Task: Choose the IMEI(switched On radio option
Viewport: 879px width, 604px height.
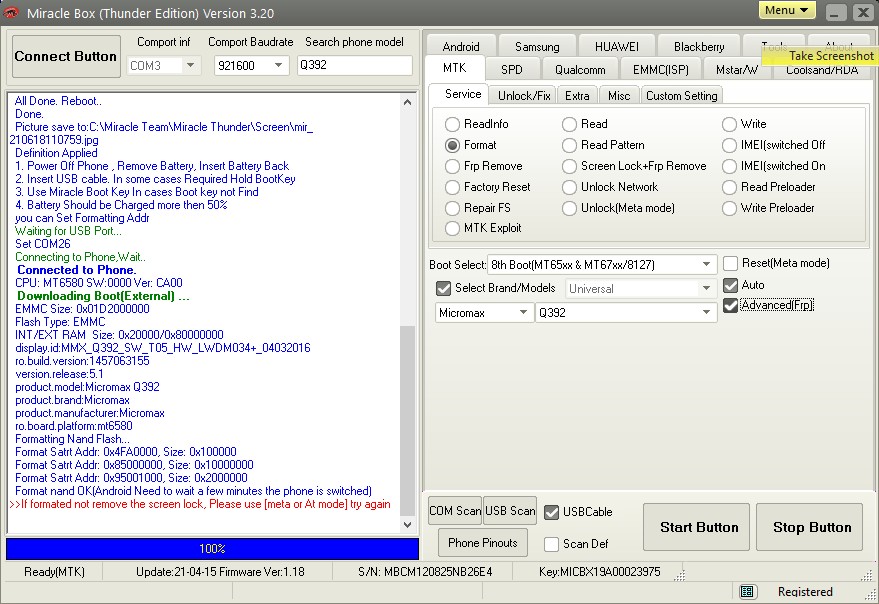Action: pyautogui.click(x=729, y=167)
